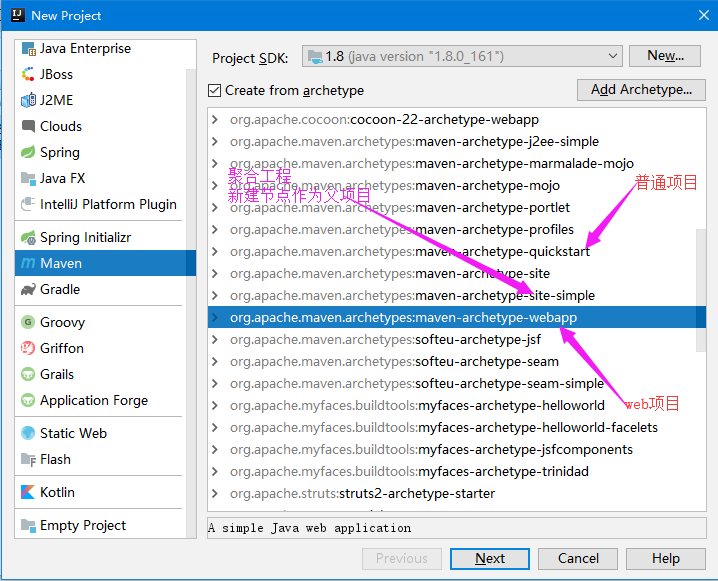Click the Application Forge icon

[x=28, y=400]
